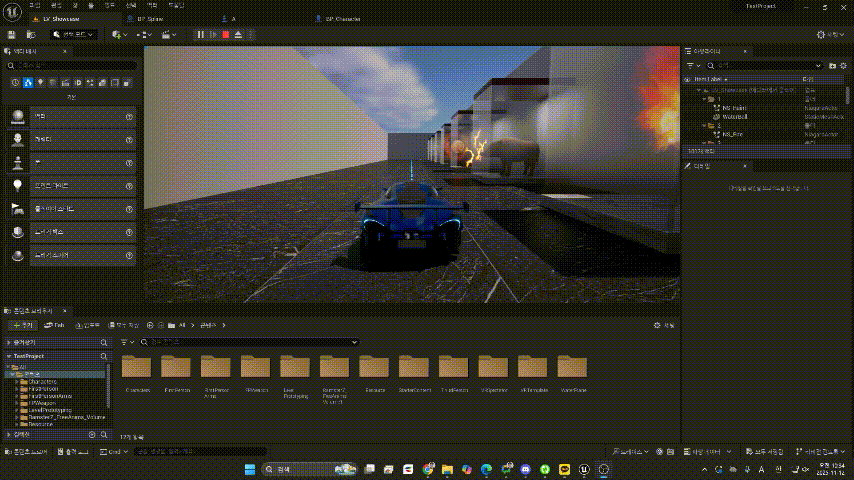This screenshot has width=854, height=480.
Task: Click Save All in Content Browser
Action: [x=124, y=325]
